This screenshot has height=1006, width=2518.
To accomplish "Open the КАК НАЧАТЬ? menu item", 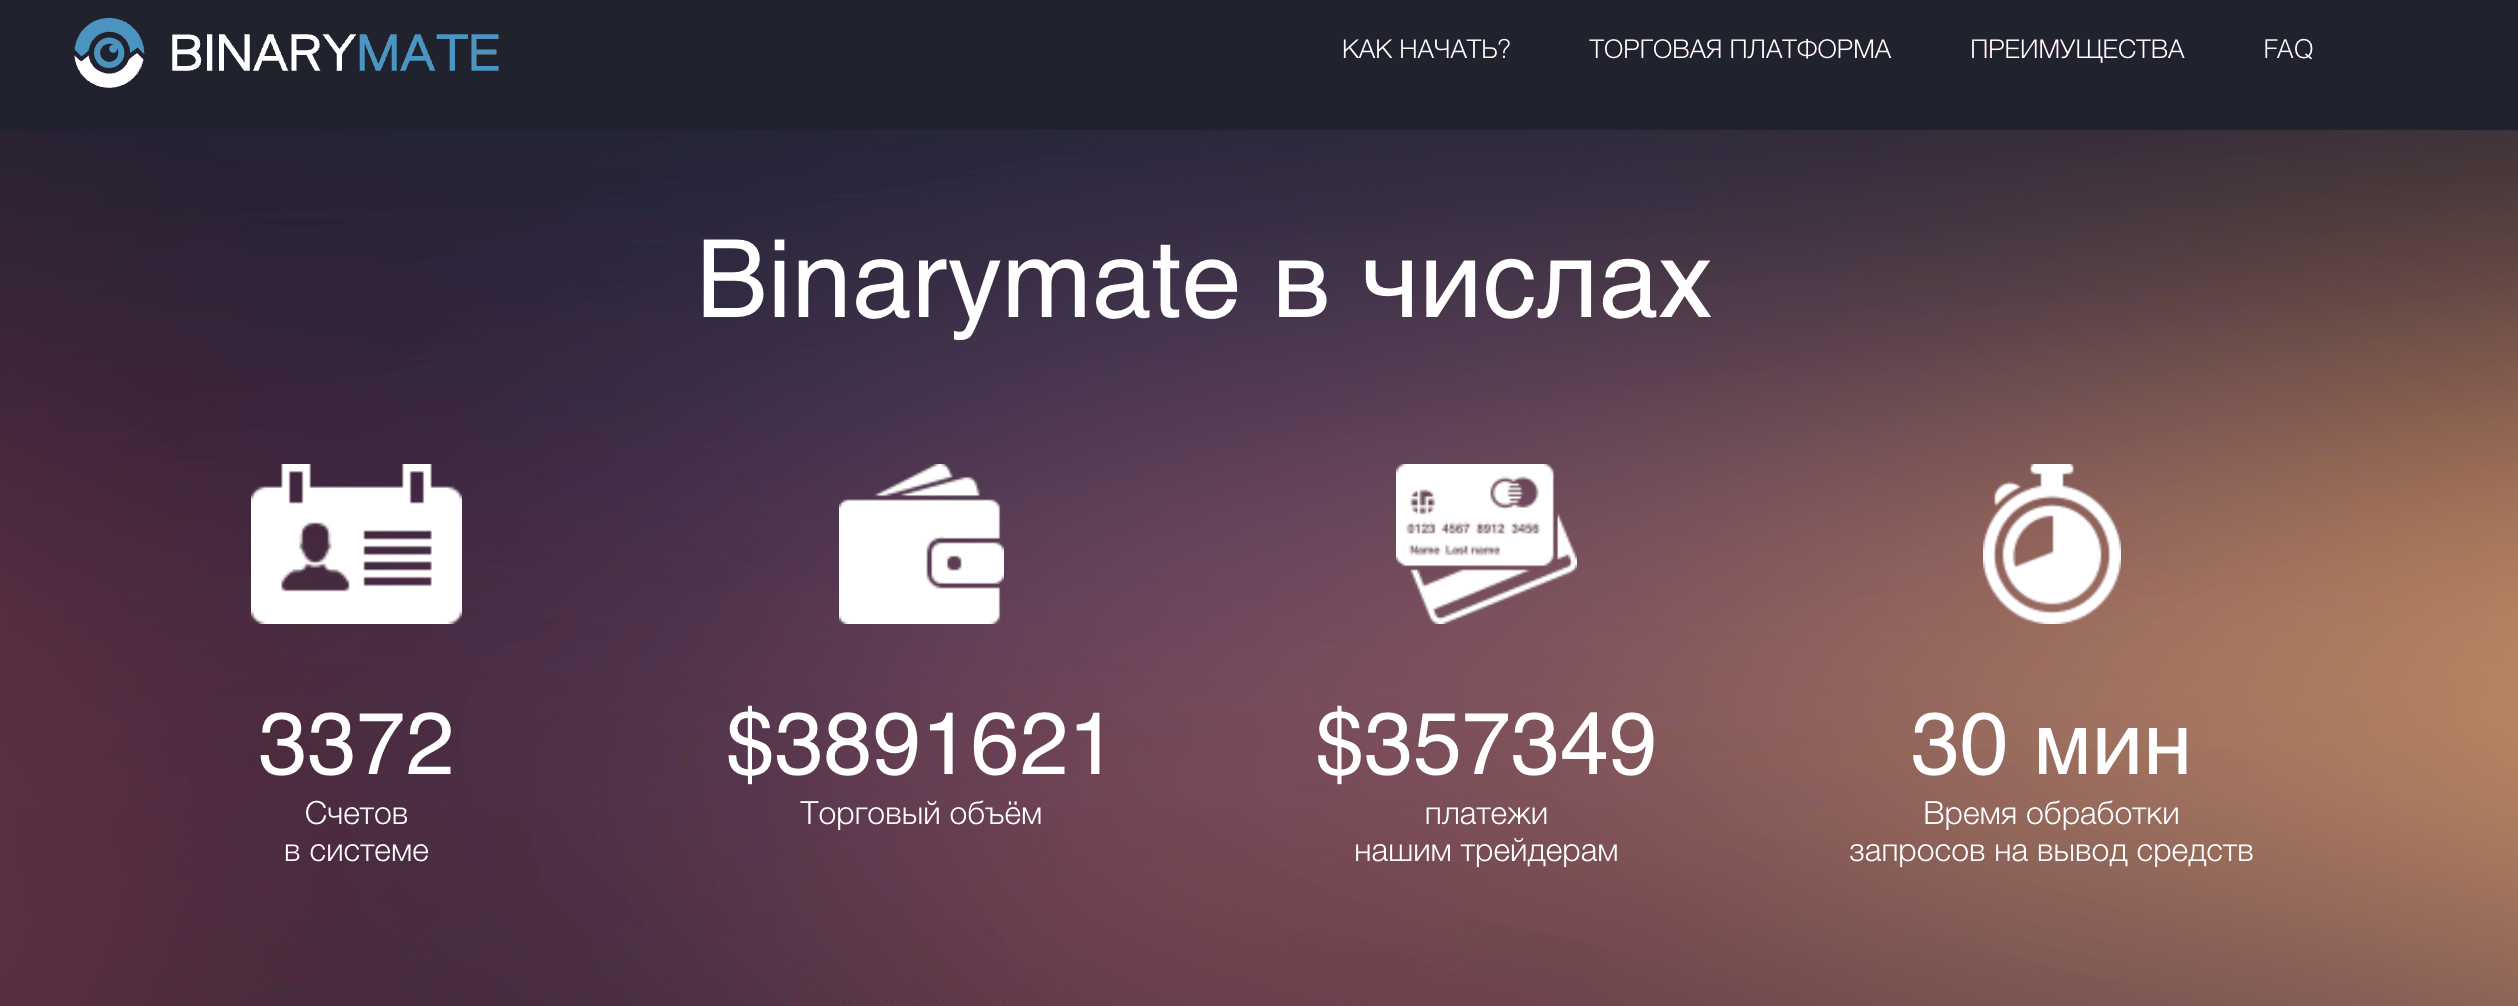I will point(1425,49).
